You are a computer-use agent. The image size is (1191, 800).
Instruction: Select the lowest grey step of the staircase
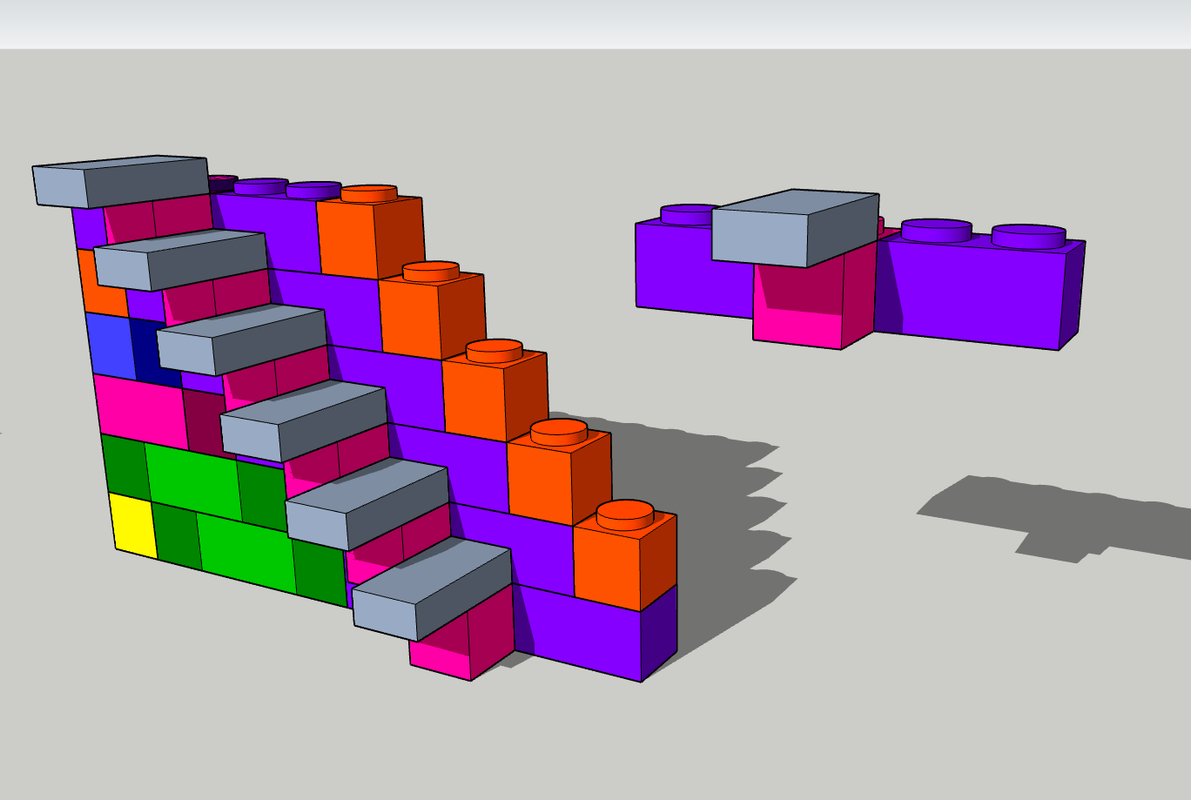(431, 589)
